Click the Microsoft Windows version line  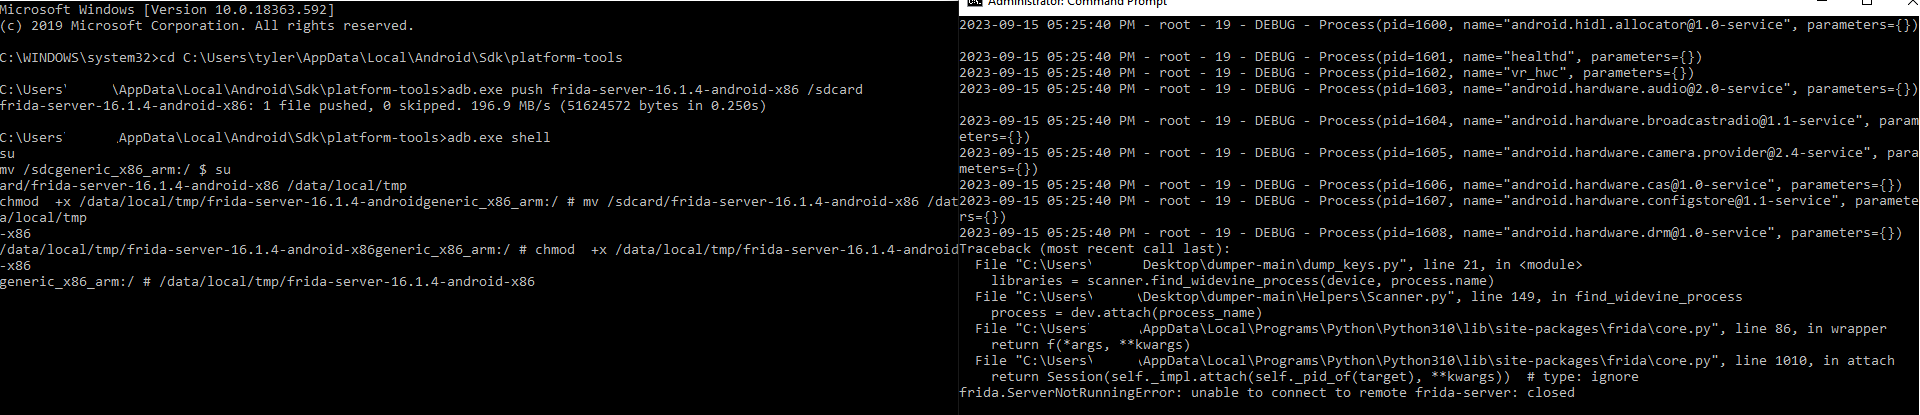167,9
